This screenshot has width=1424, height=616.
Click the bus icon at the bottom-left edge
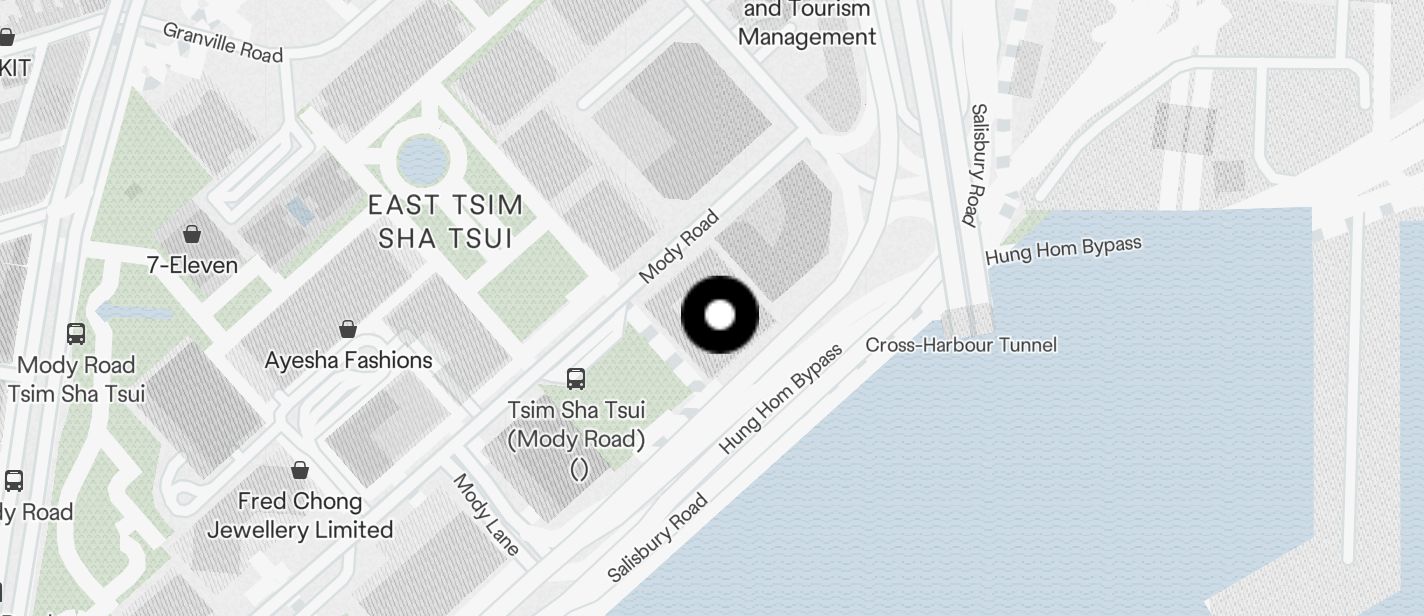[14, 480]
